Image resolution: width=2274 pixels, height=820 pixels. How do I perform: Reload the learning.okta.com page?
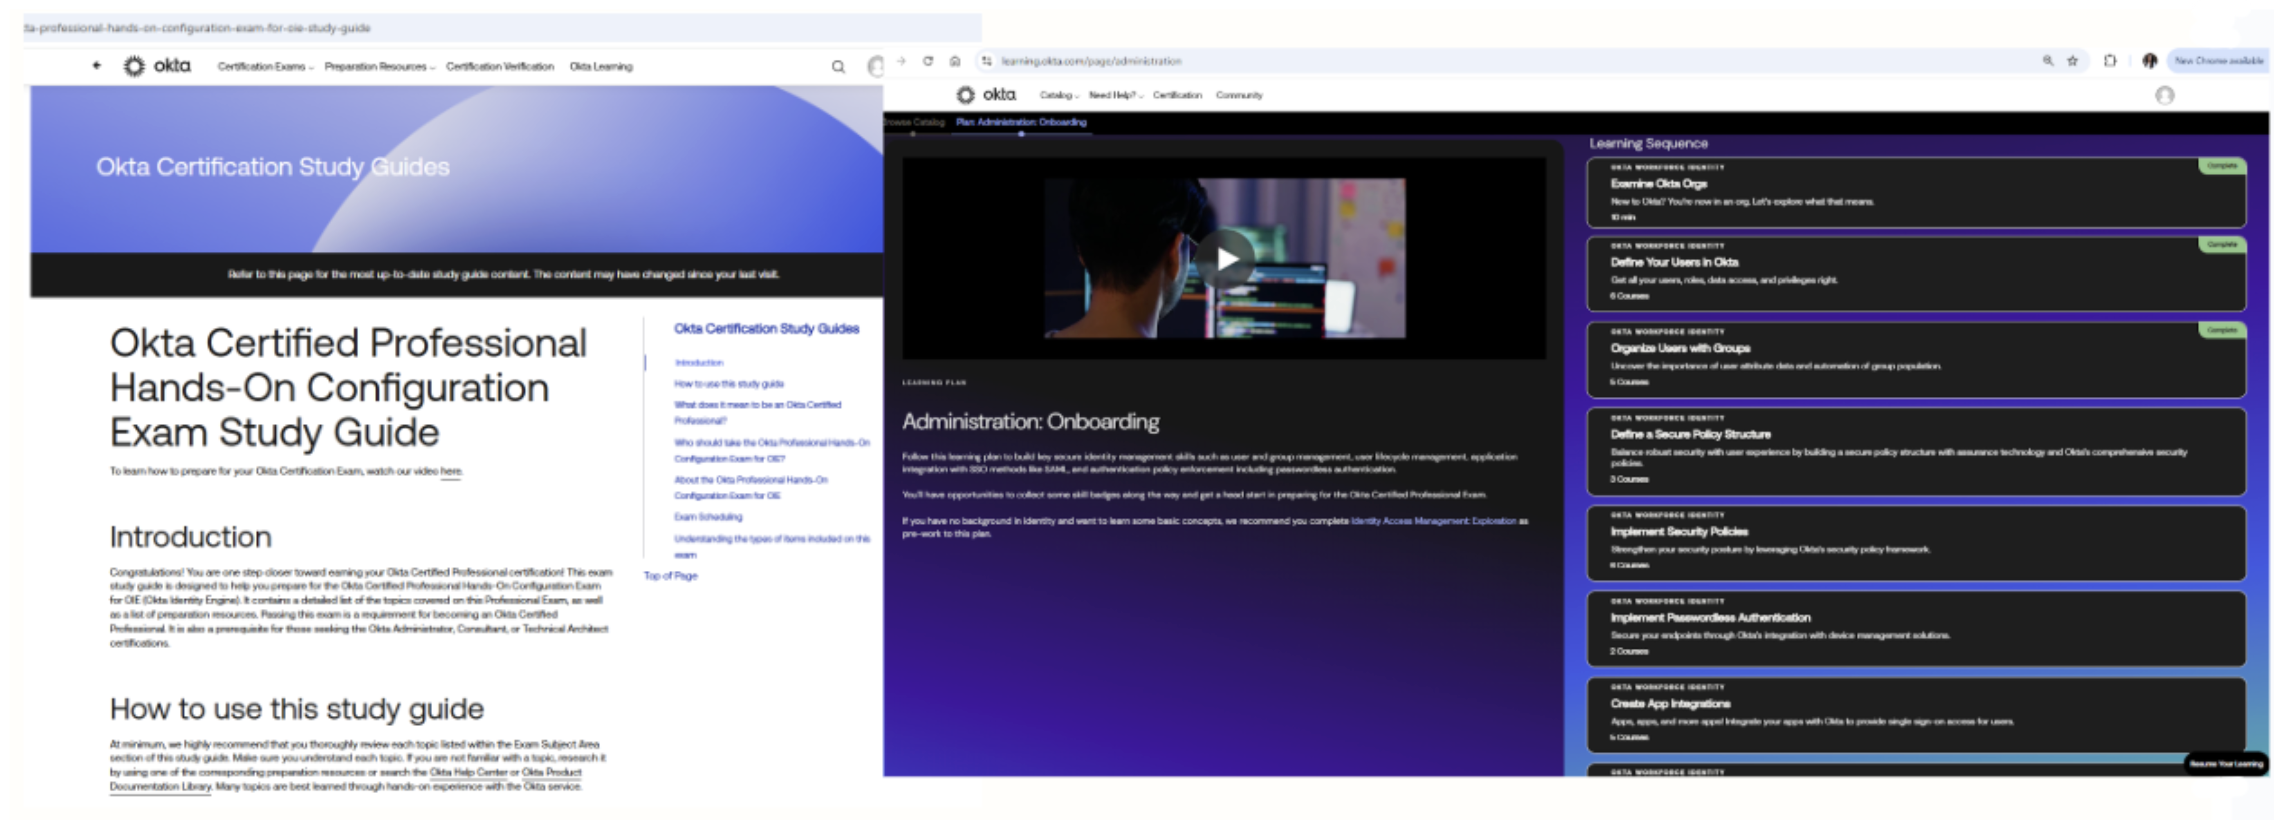pos(928,61)
